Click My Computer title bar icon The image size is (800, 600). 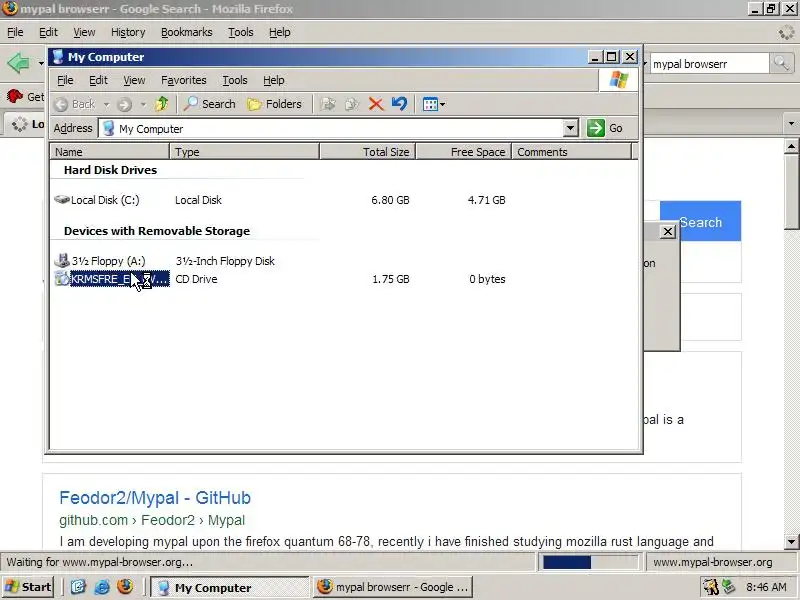click(58, 57)
